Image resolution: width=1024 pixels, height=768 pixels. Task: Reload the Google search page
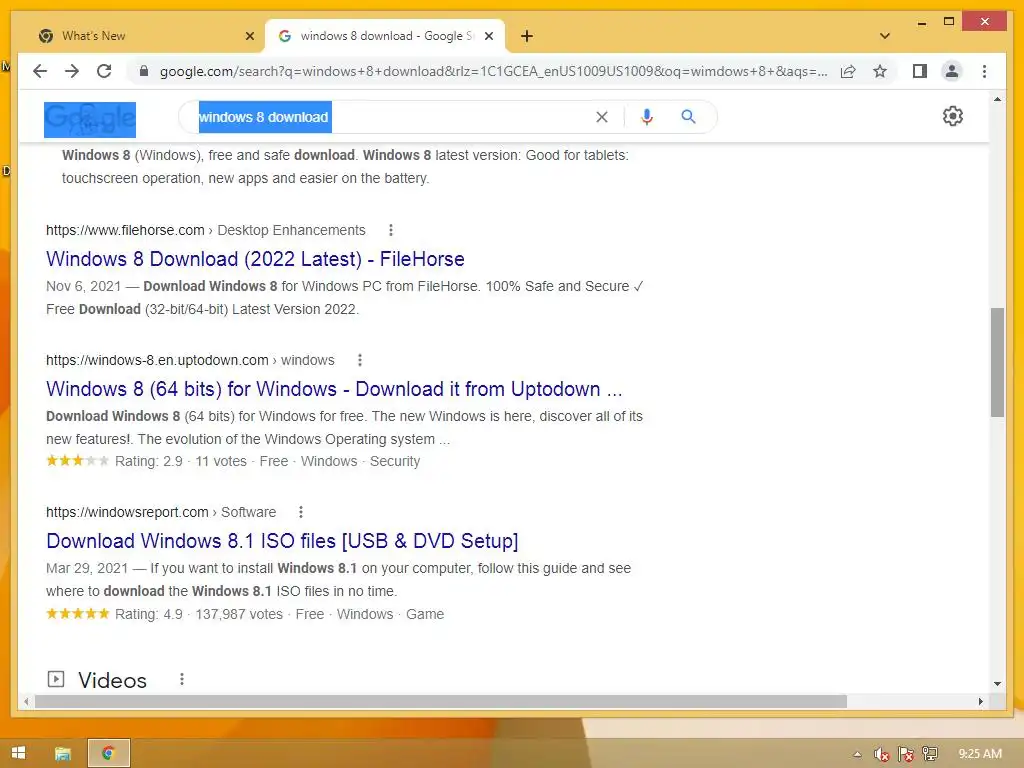[104, 71]
